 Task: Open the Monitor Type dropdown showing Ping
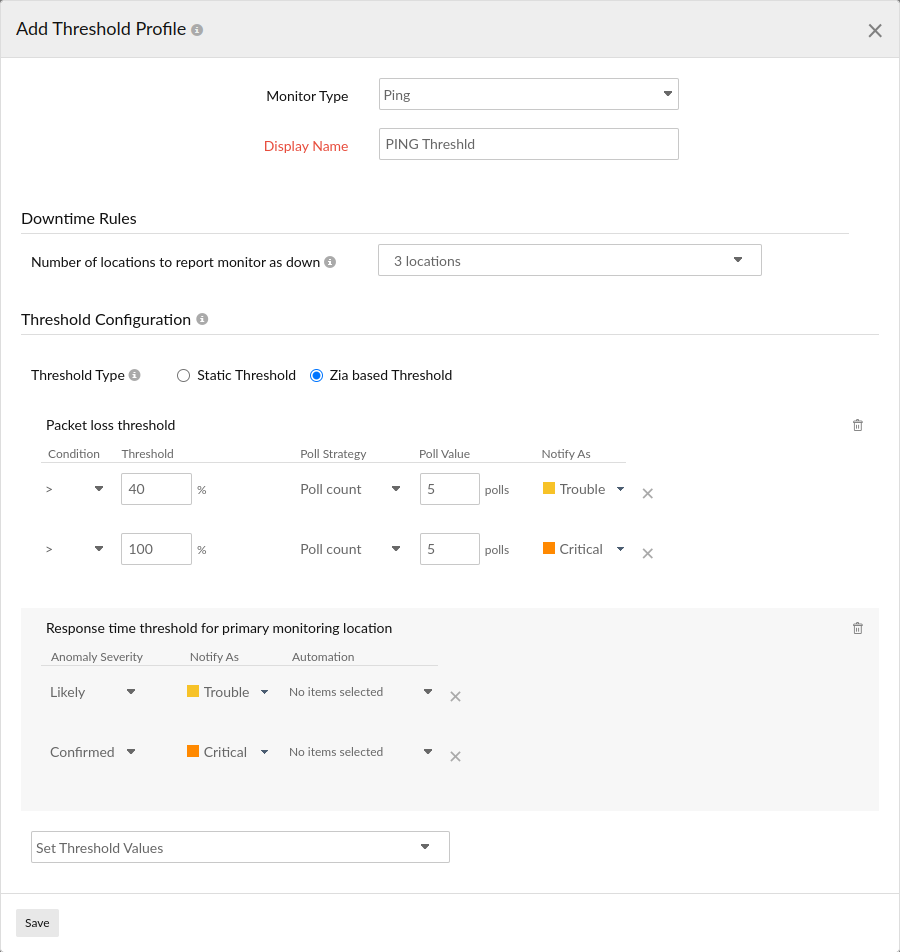(528, 95)
